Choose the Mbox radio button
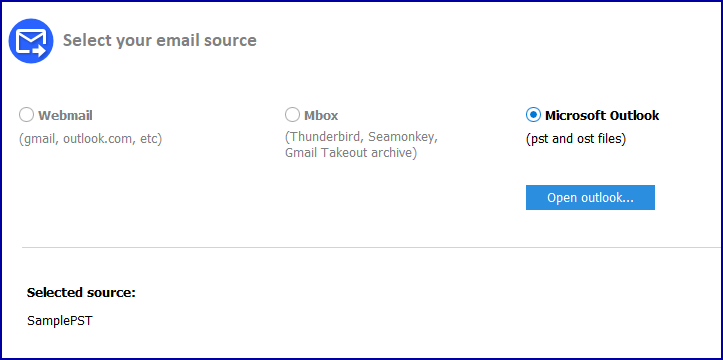The image size is (723, 360). (x=292, y=115)
